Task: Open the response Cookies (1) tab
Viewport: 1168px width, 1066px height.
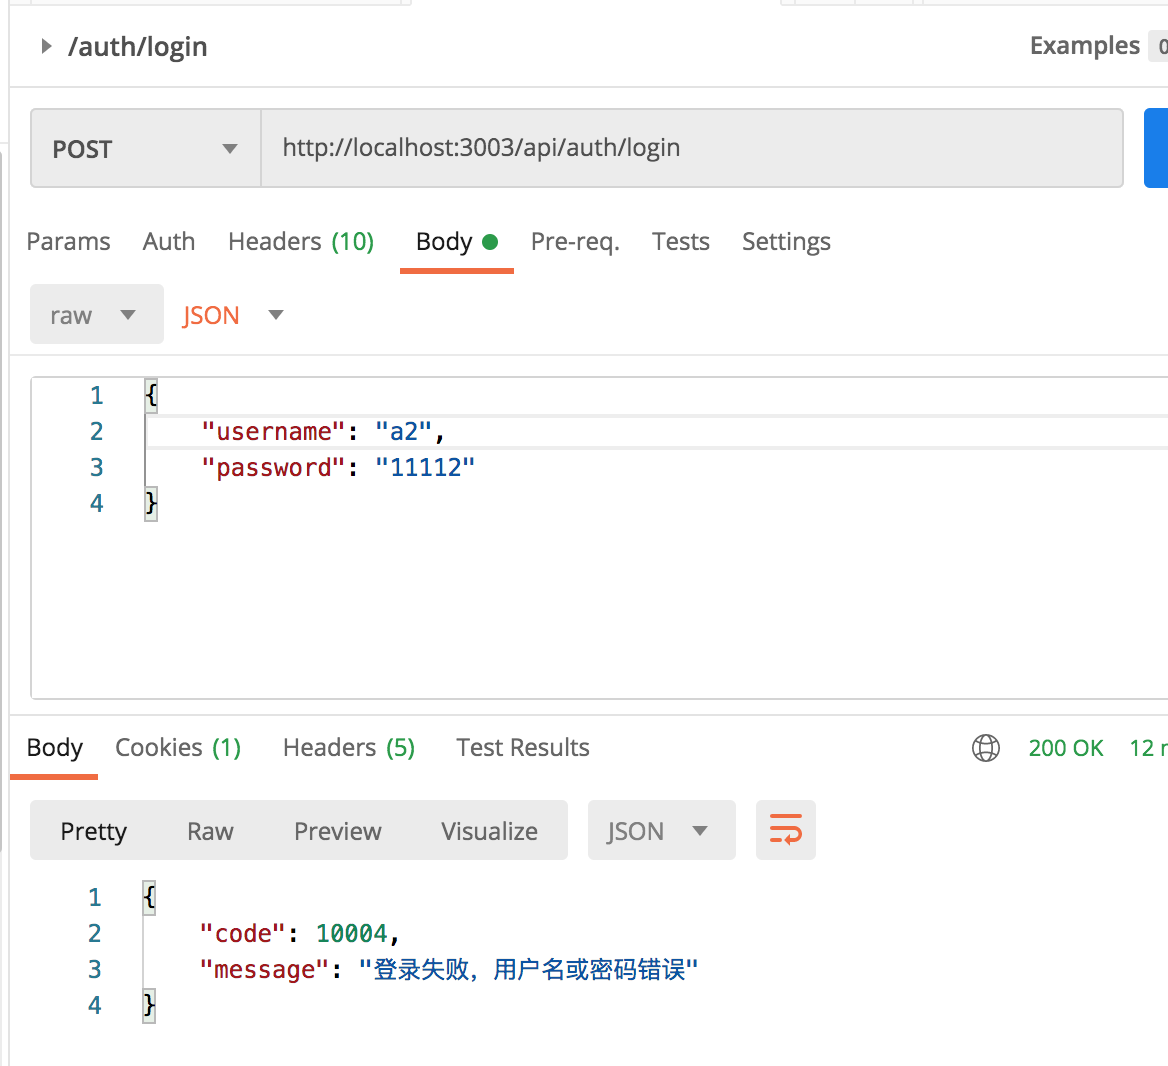Action: tap(178, 748)
